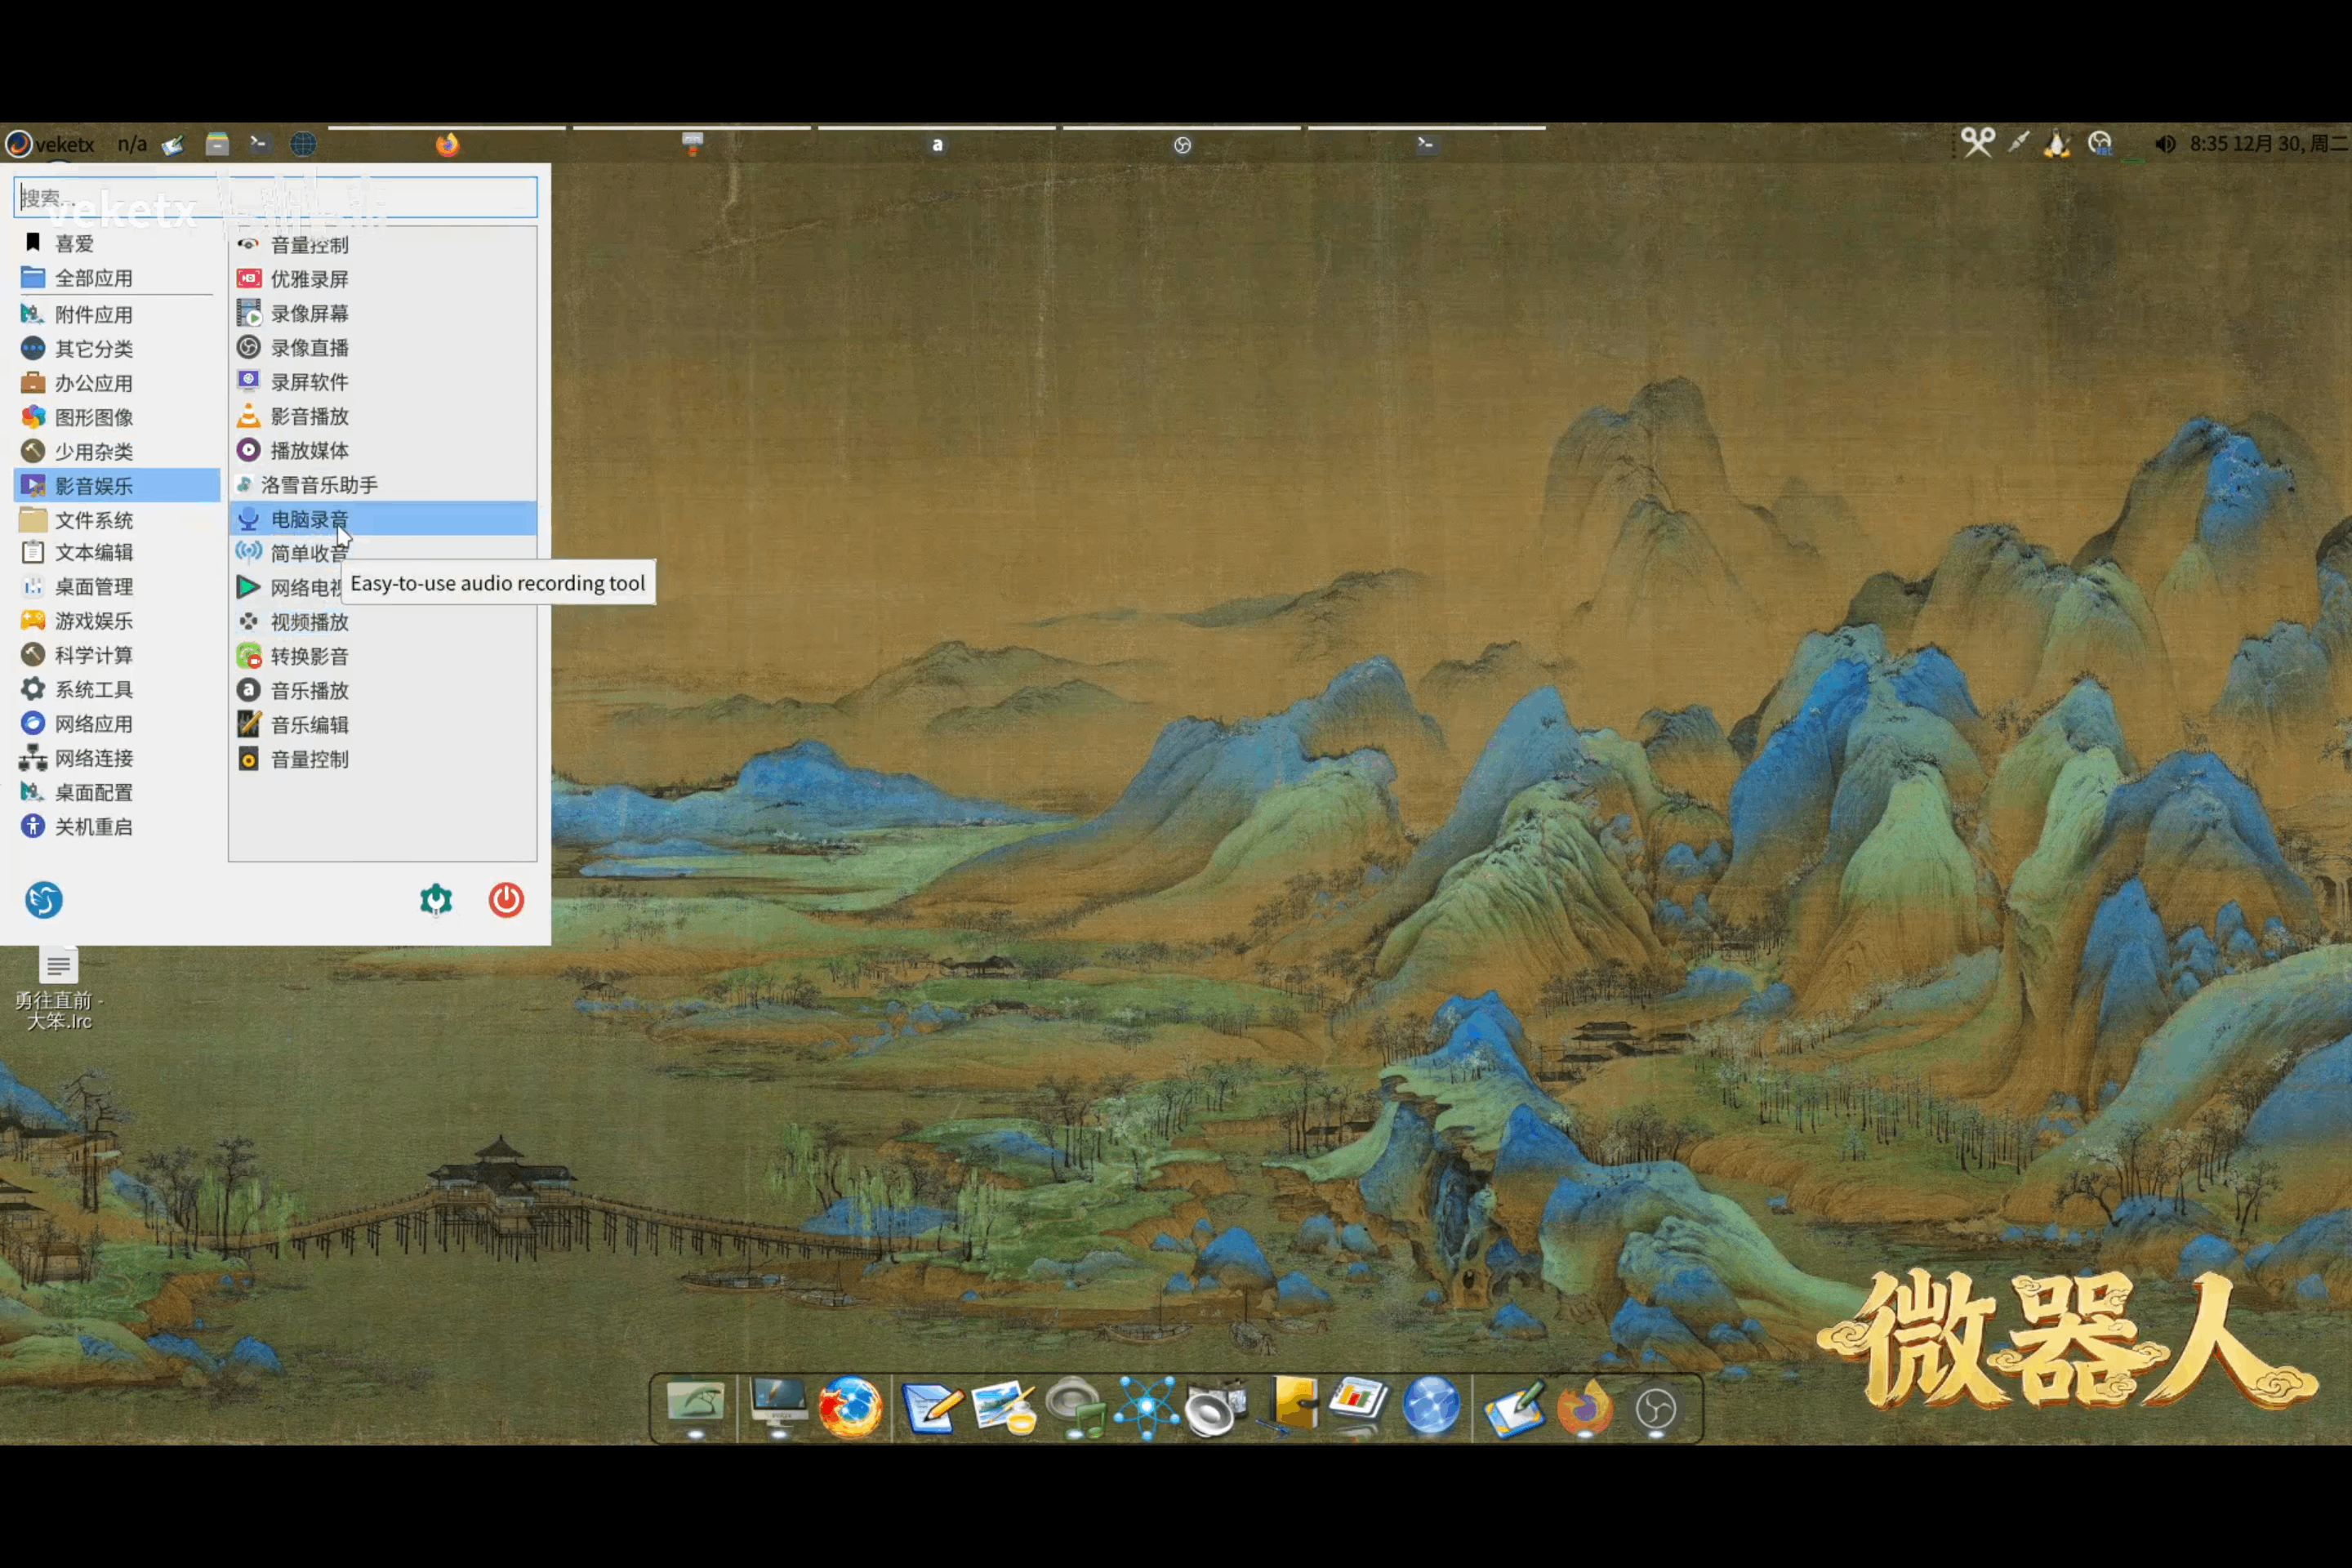Open the 勇往直前 - 大笨.lrc desktop file
The height and width of the screenshot is (1568, 2352).
coord(59,989)
